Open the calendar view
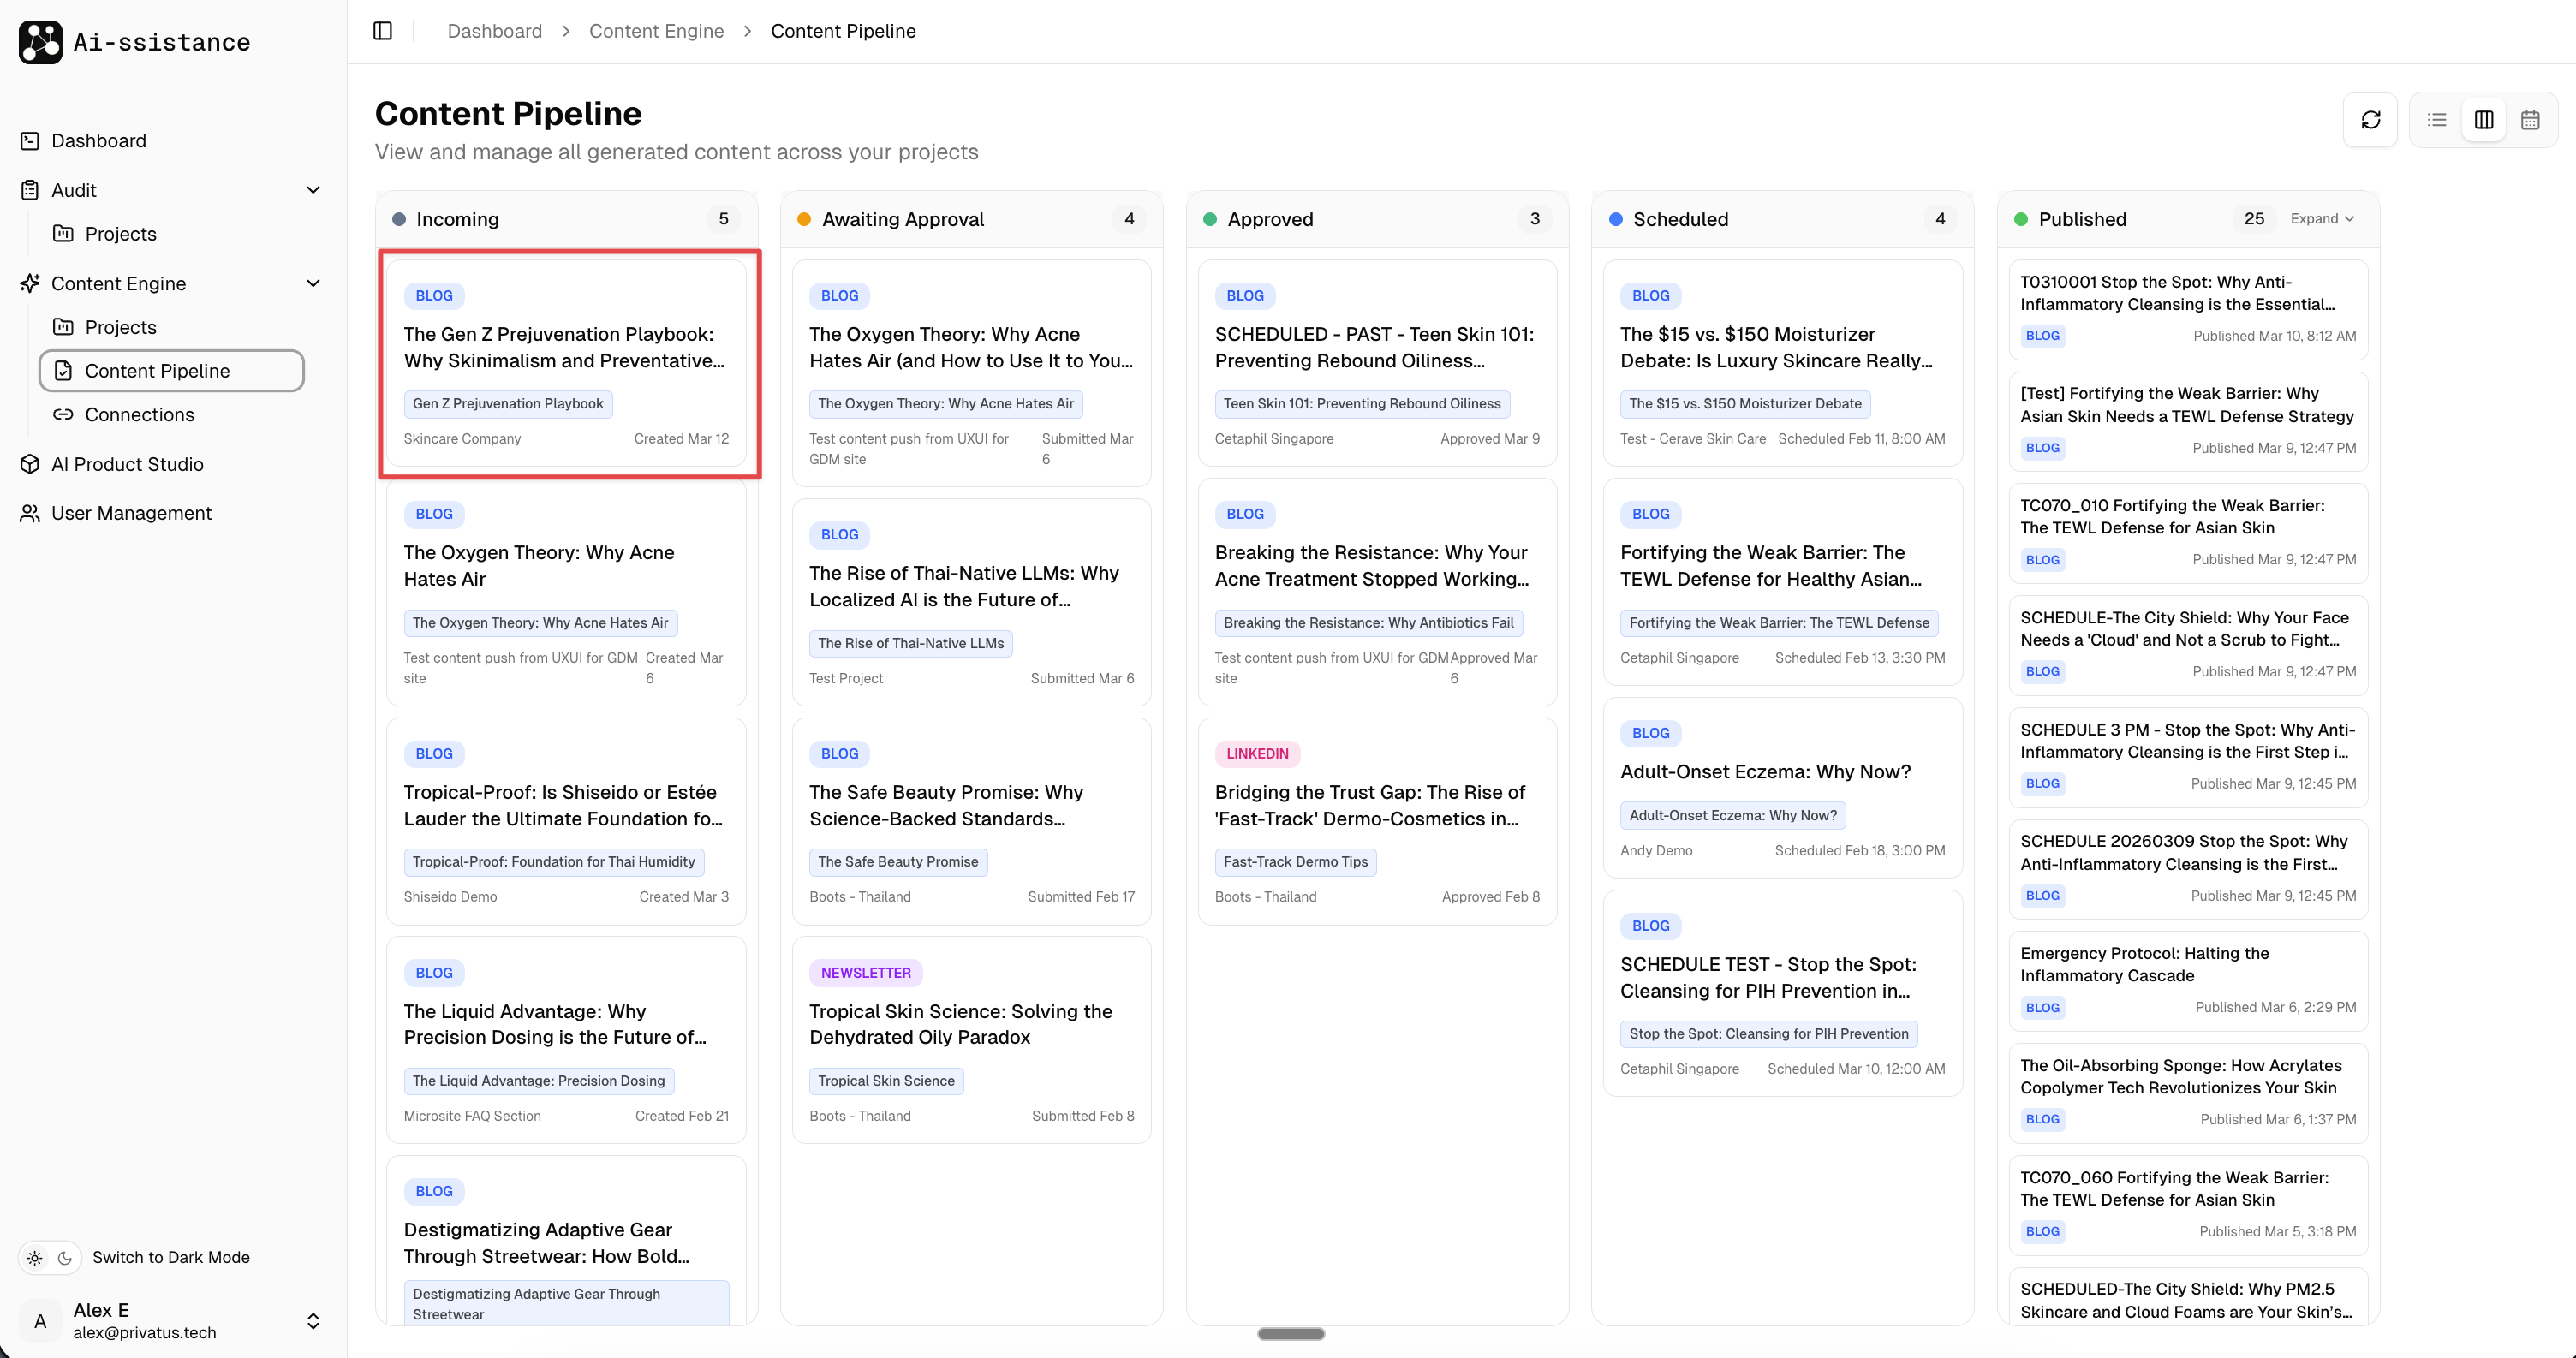 (x=2530, y=119)
